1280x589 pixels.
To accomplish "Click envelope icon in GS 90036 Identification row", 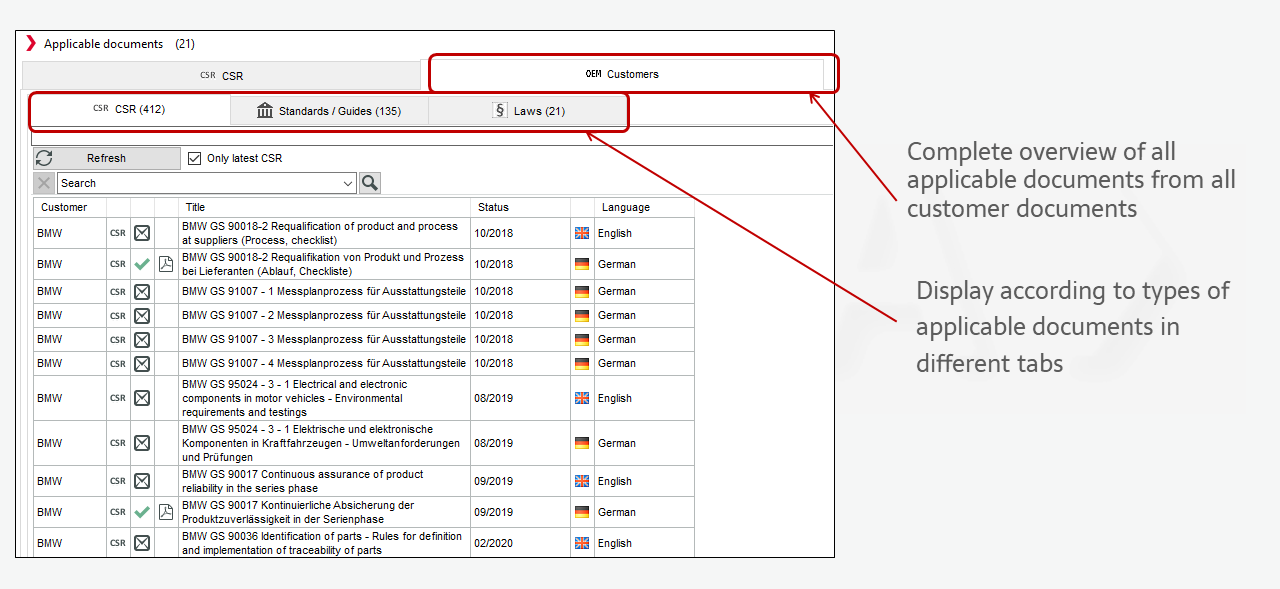I will point(142,543).
